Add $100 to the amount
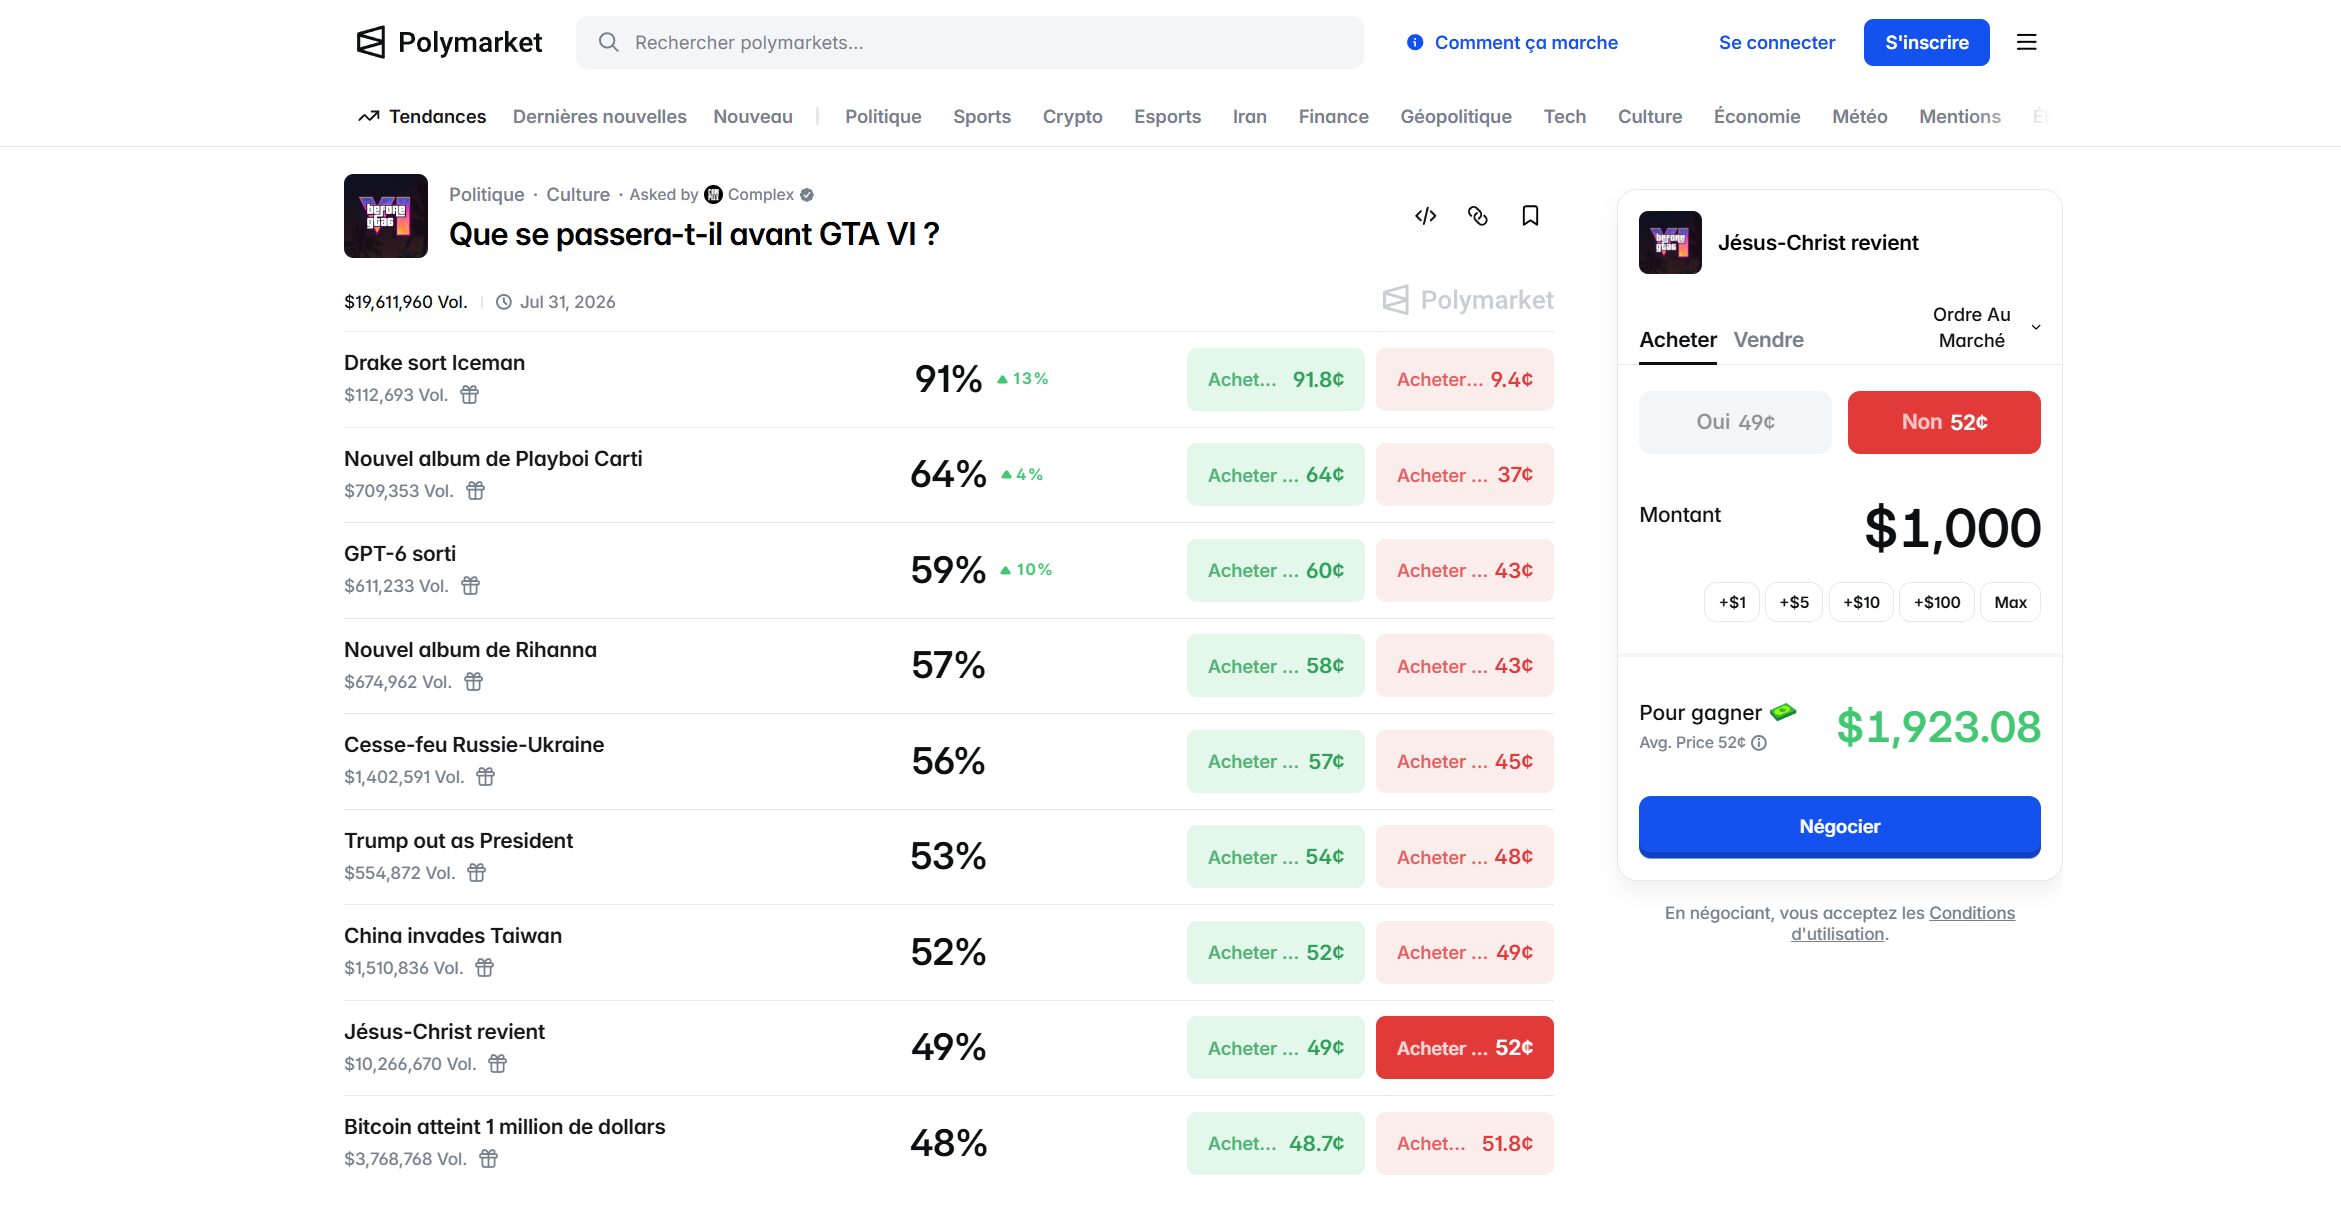The height and width of the screenshot is (1232, 2341). pyautogui.click(x=1936, y=602)
